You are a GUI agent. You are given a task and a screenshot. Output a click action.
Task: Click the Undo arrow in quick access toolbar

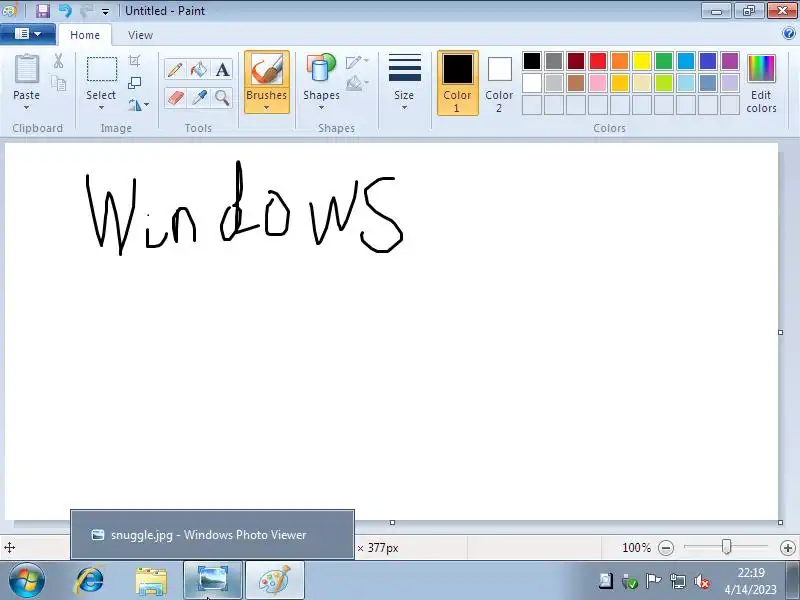(x=65, y=11)
